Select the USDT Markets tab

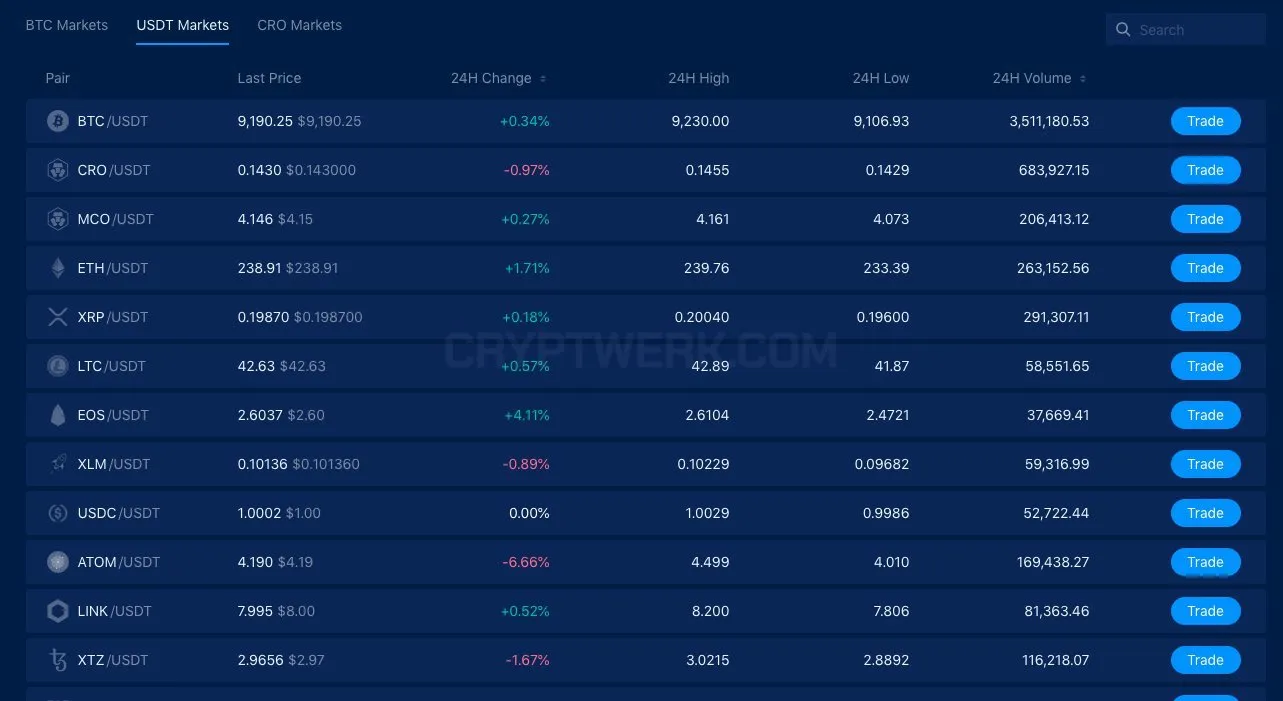(183, 25)
